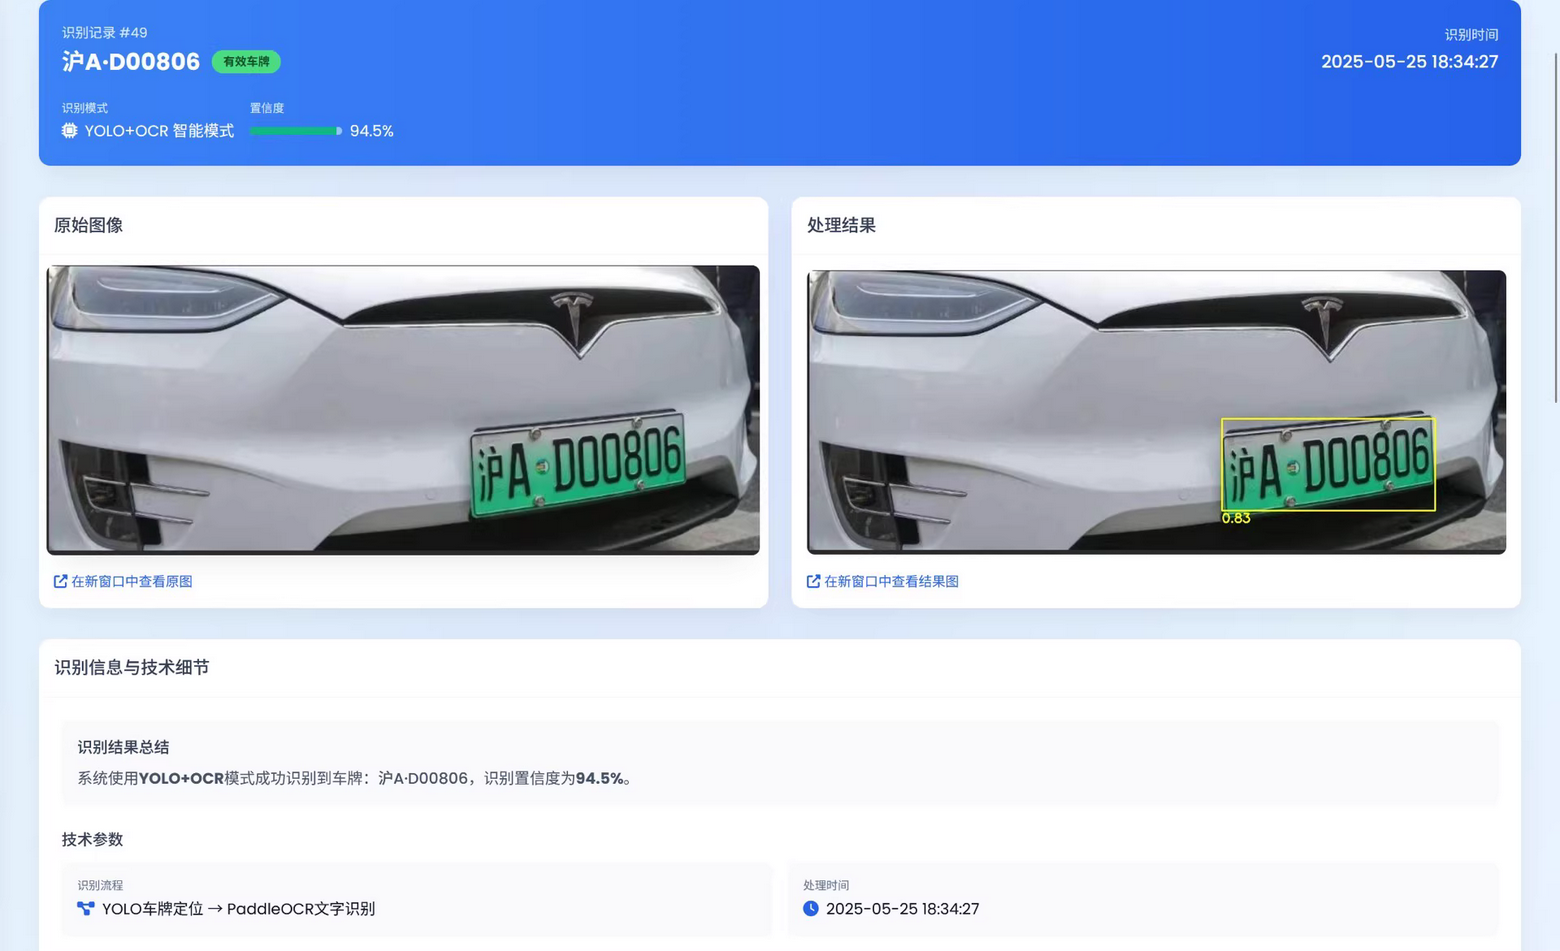
Task: Open the 在新窗口中查看结果图 link
Action: click(x=891, y=581)
